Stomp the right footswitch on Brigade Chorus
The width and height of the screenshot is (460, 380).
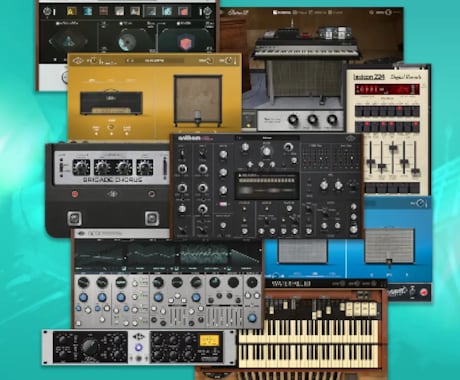point(152,218)
